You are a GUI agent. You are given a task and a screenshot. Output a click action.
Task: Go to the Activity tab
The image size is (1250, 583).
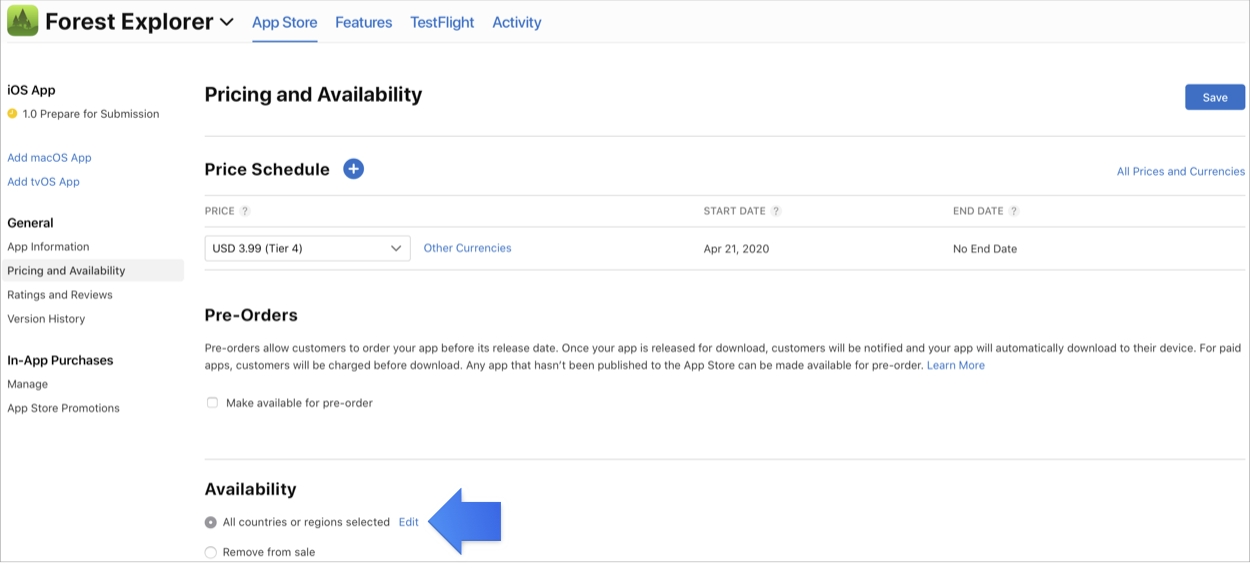[516, 22]
